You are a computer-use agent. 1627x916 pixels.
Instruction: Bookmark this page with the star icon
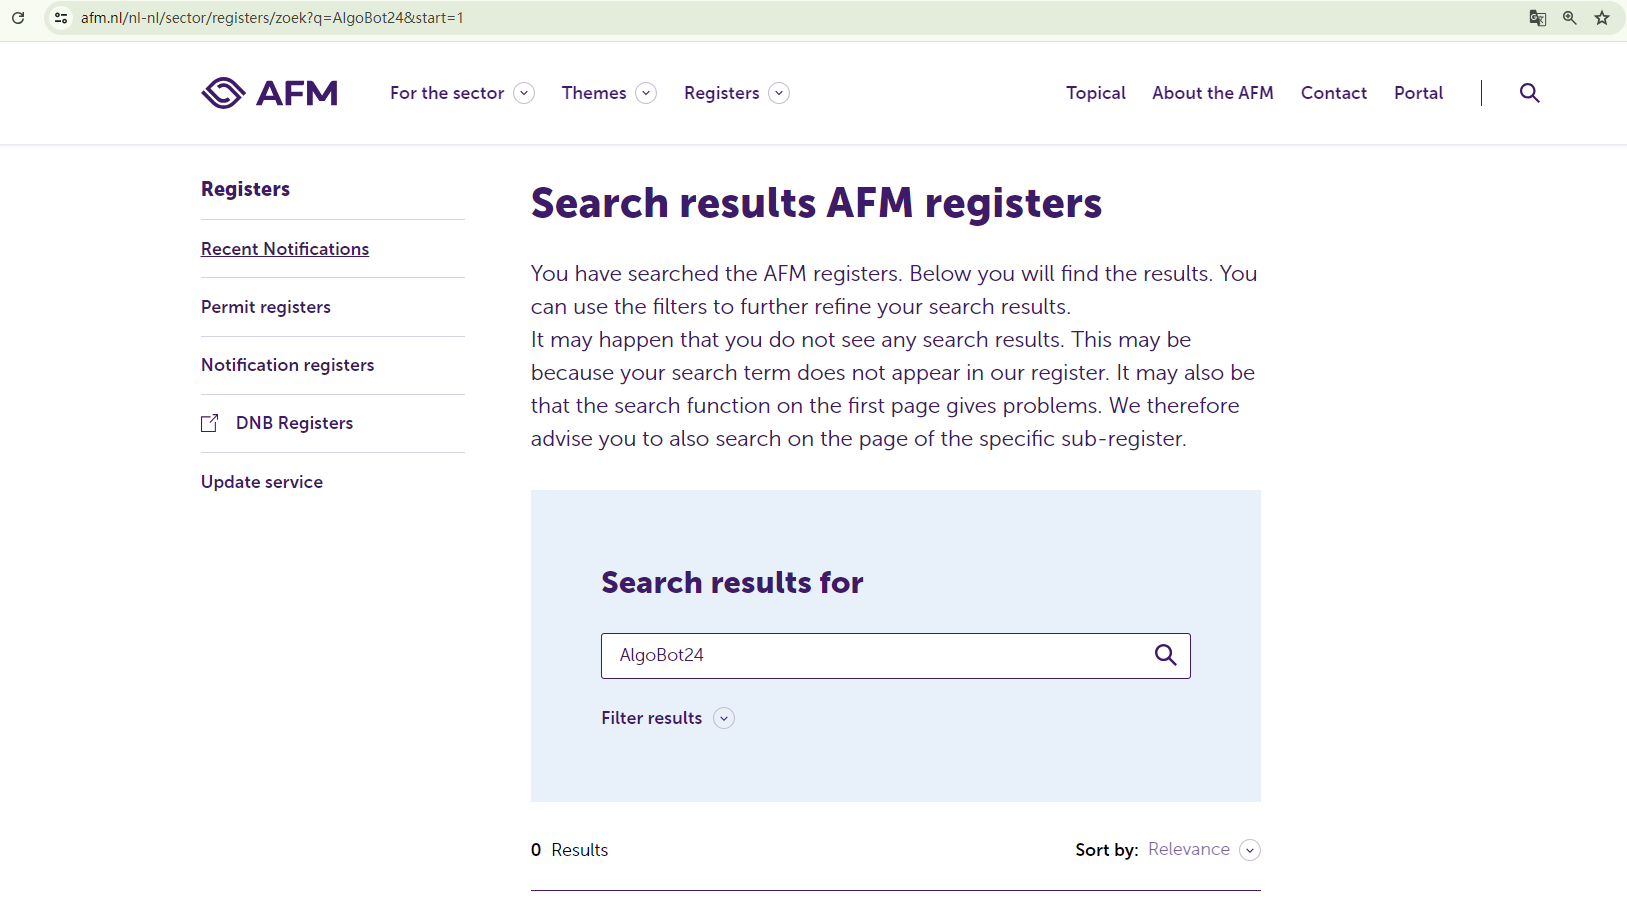1602,18
